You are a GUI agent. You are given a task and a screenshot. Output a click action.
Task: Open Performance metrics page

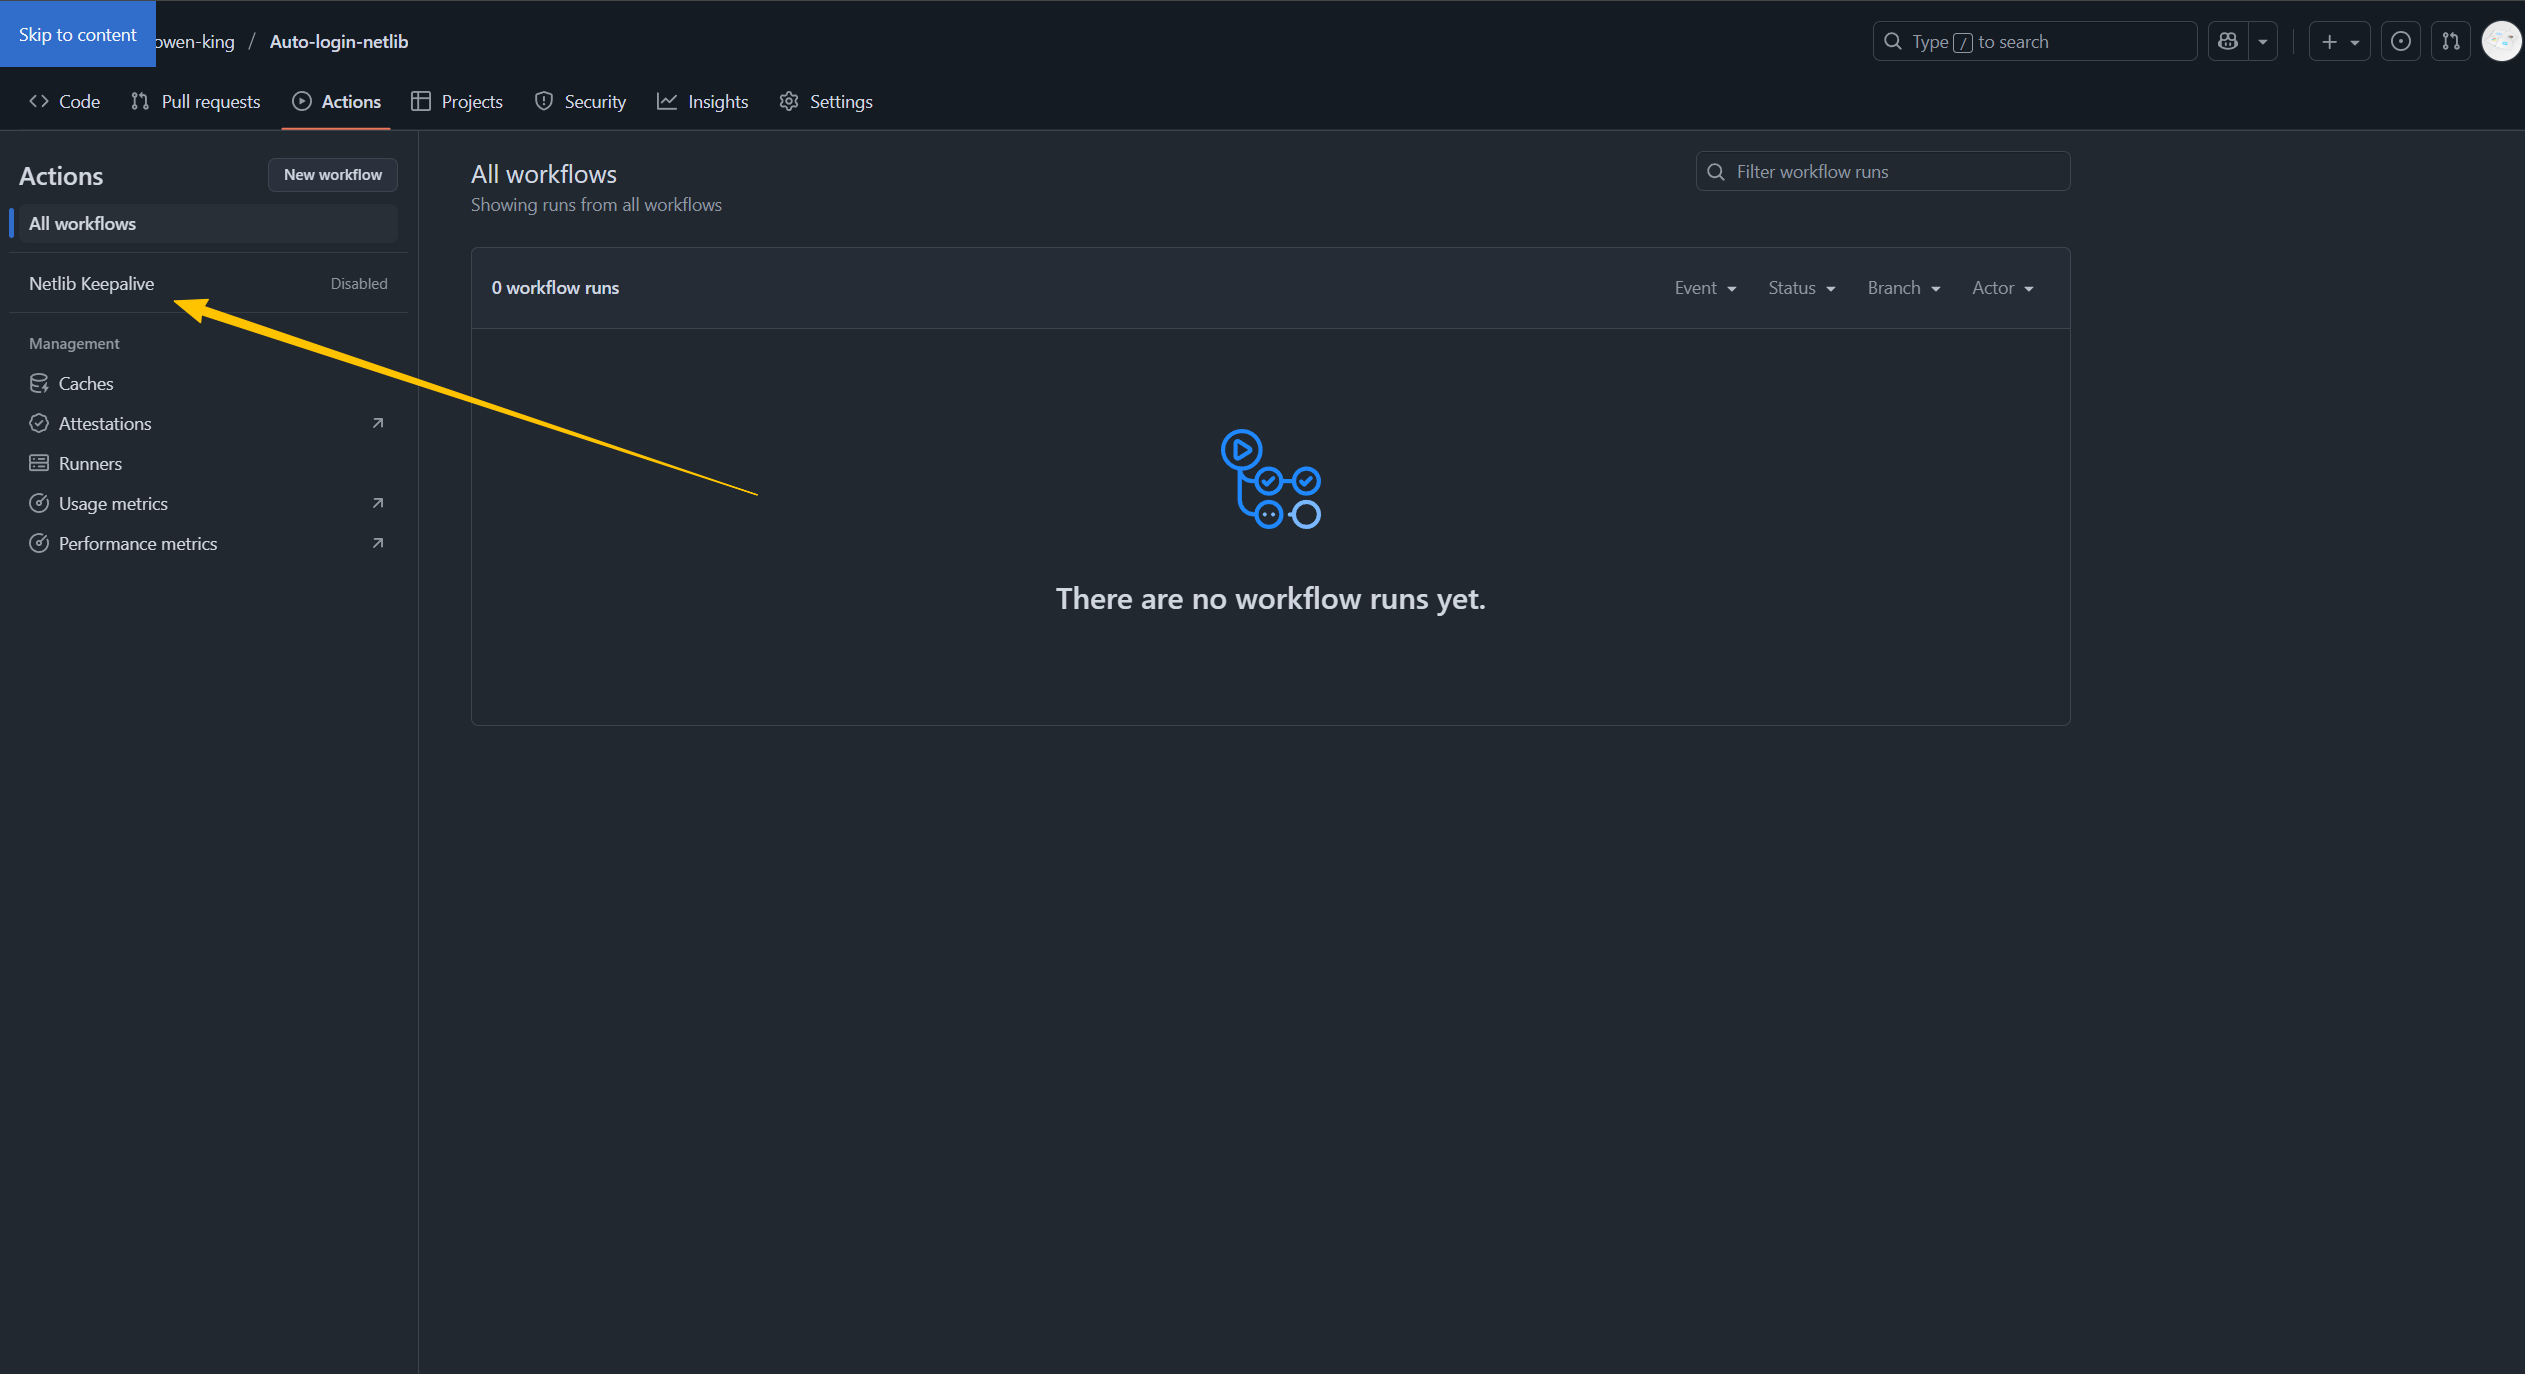138,544
